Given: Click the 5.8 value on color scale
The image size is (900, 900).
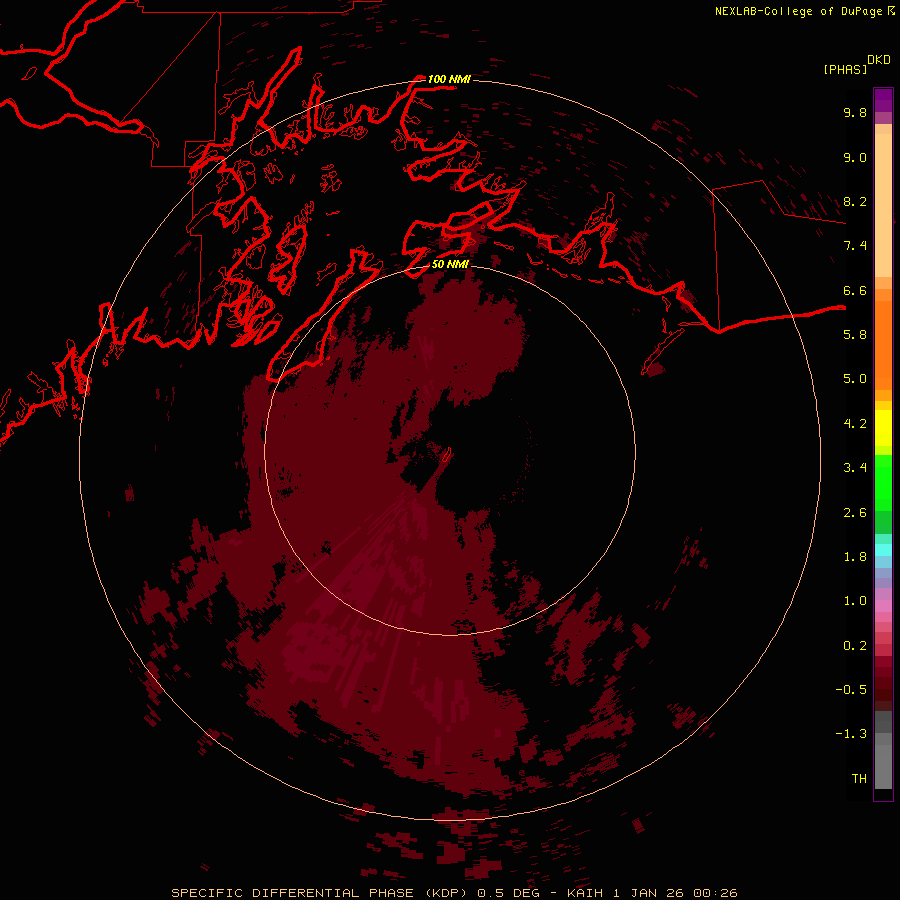Looking at the screenshot, I should [x=855, y=335].
